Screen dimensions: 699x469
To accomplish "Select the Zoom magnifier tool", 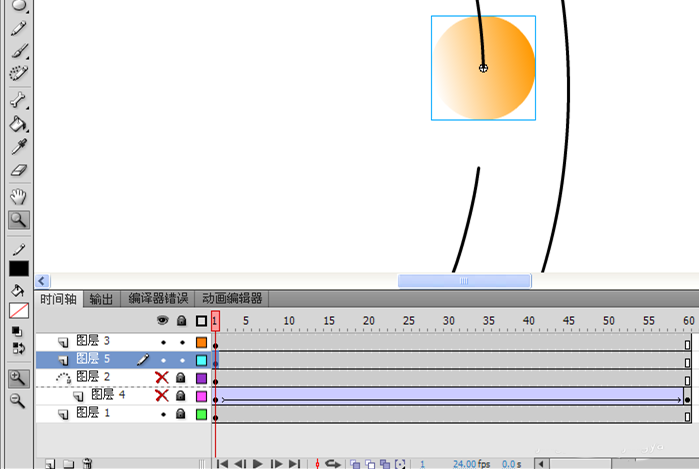I will click(x=19, y=220).
